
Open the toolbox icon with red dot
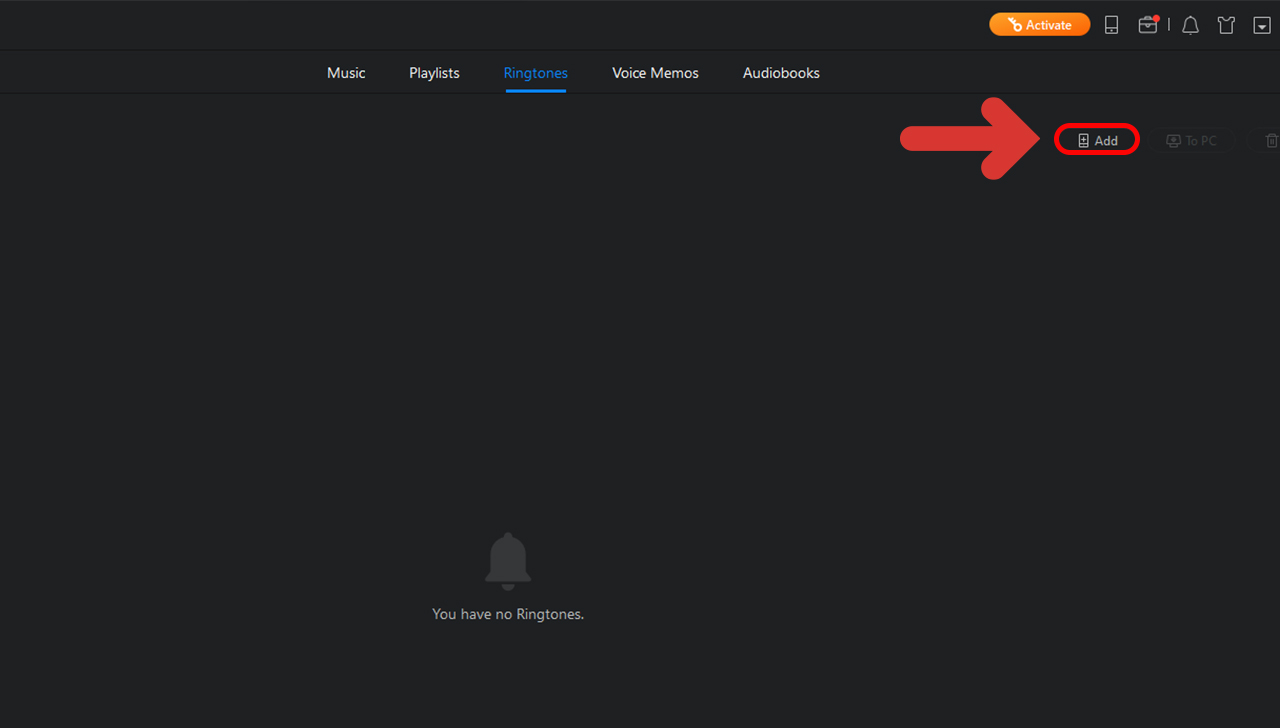(1148, 25)
